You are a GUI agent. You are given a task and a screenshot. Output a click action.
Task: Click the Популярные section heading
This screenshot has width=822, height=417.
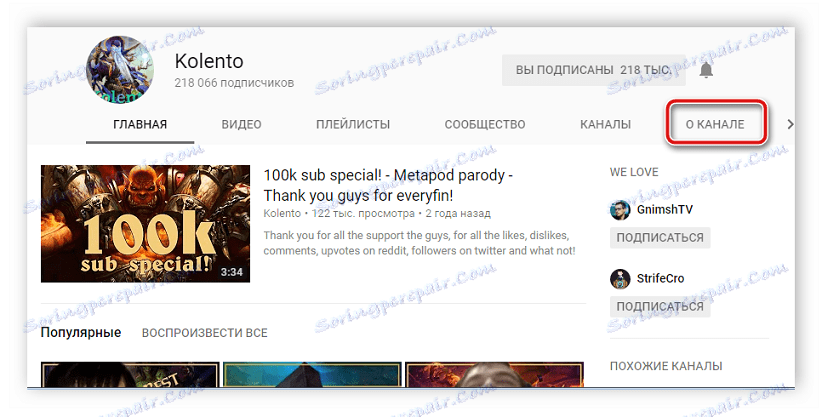81,333
